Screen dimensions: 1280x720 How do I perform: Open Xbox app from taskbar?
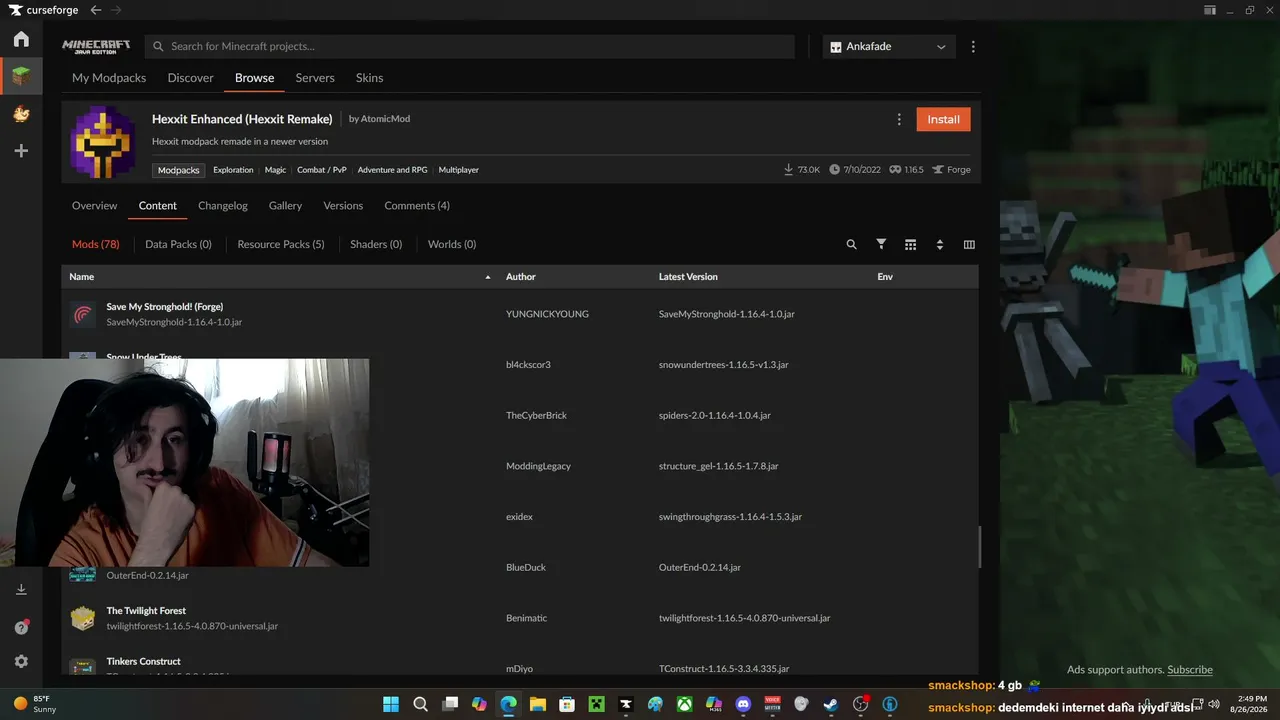point(684,704)
